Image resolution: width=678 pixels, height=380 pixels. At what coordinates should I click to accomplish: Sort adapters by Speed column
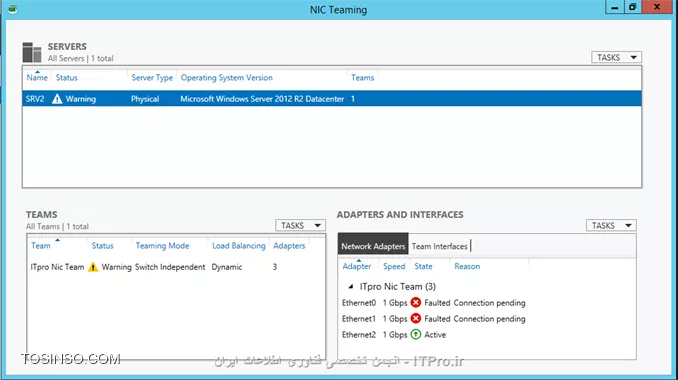394,266
